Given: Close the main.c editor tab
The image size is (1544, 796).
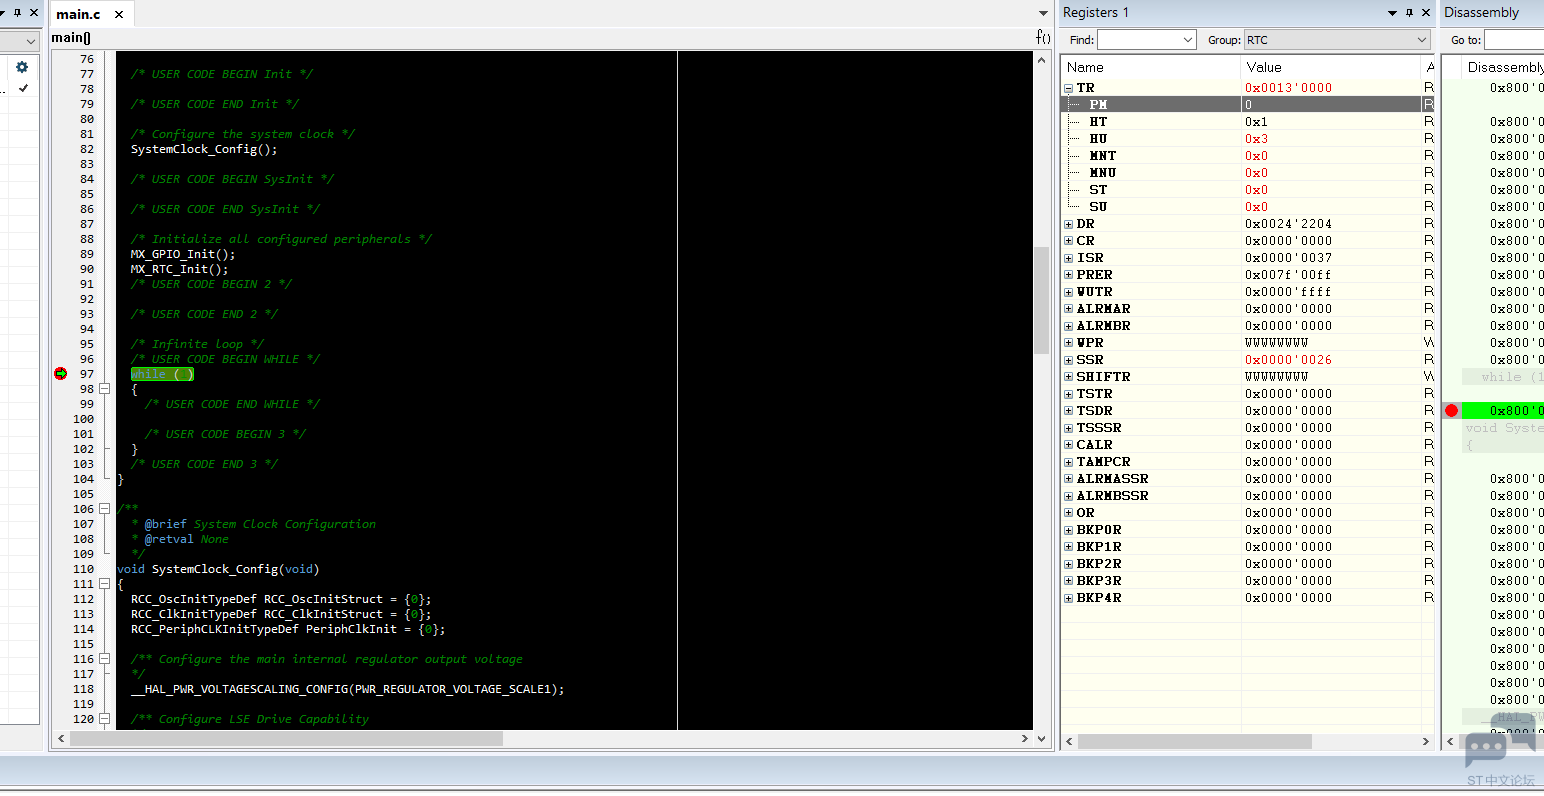Looking at the screenshot, I should (119, 14).
